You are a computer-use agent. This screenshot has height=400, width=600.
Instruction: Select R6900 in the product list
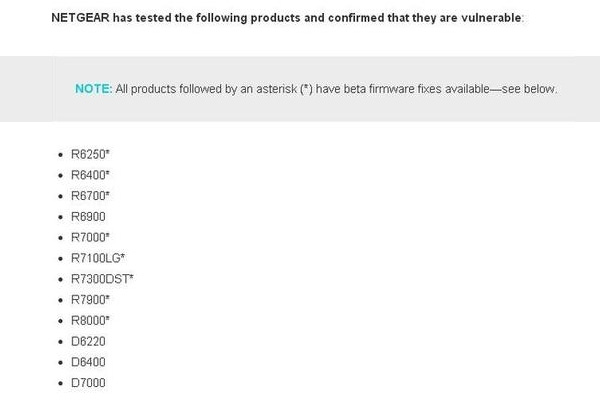[x=88, y=217]
